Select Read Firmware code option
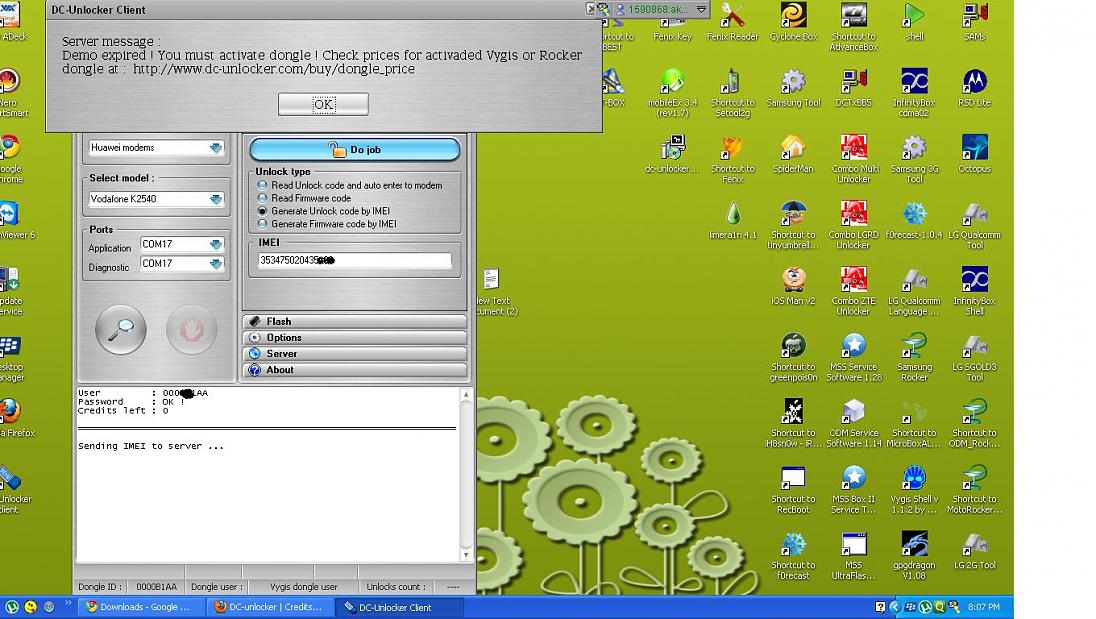Screen dimensions: 1096x619 (263, 198)
